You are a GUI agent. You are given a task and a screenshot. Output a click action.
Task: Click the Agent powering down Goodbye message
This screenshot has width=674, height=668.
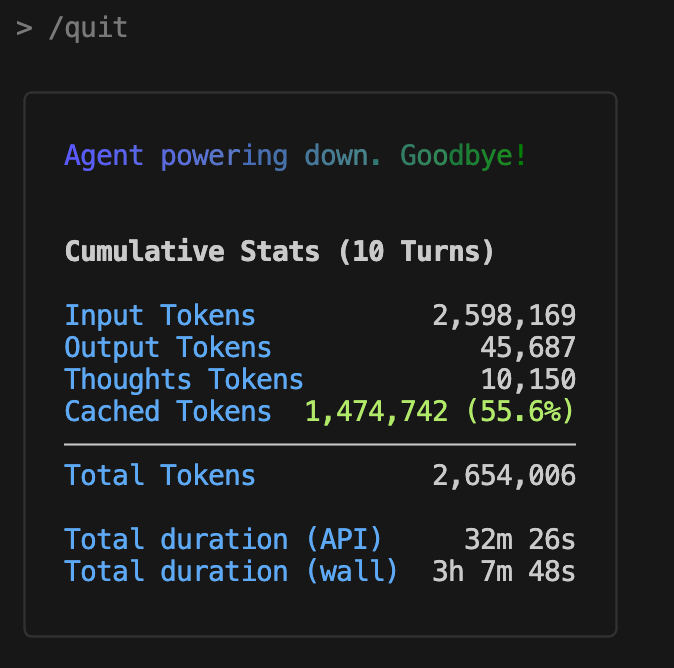pyautogui.click(x=296, y=156)
